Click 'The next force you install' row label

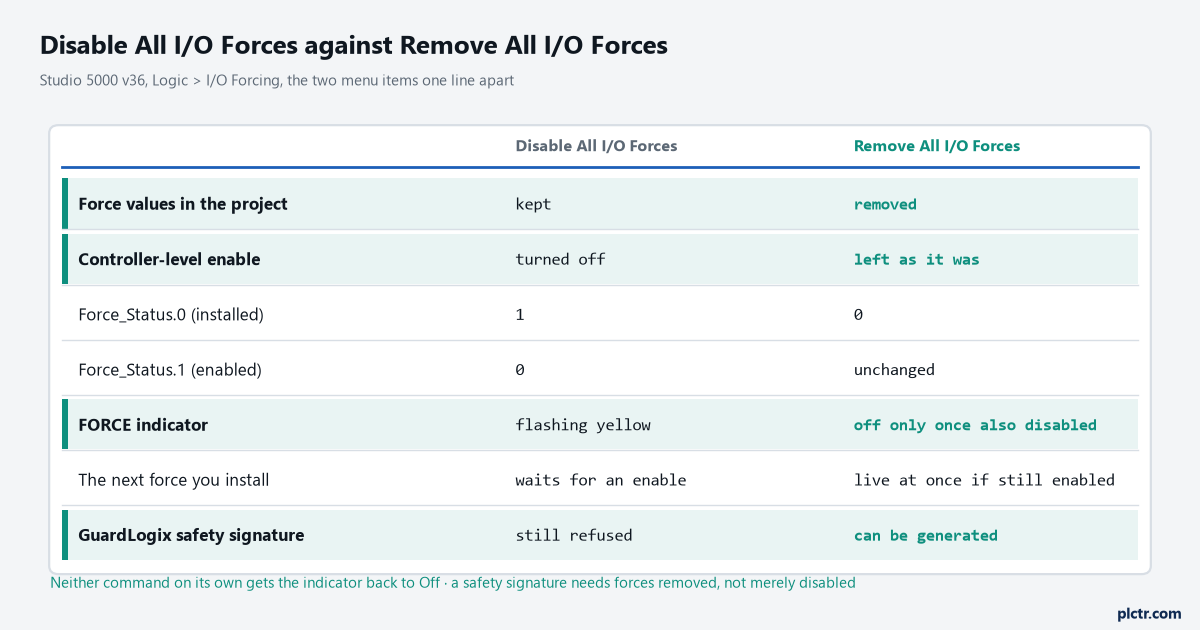click(x=174, y=480)
